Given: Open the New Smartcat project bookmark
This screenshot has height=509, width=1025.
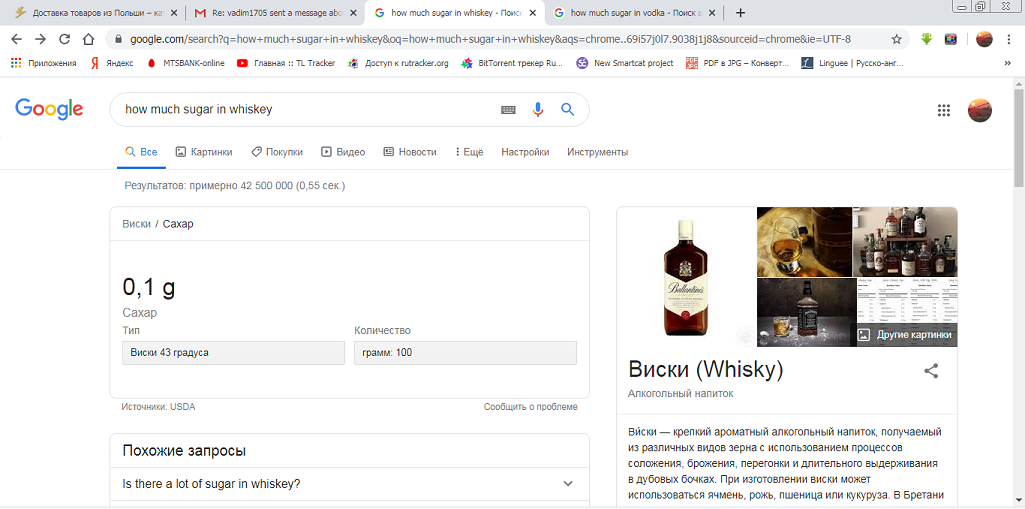Looking at the screenshot, I should 625,63.
